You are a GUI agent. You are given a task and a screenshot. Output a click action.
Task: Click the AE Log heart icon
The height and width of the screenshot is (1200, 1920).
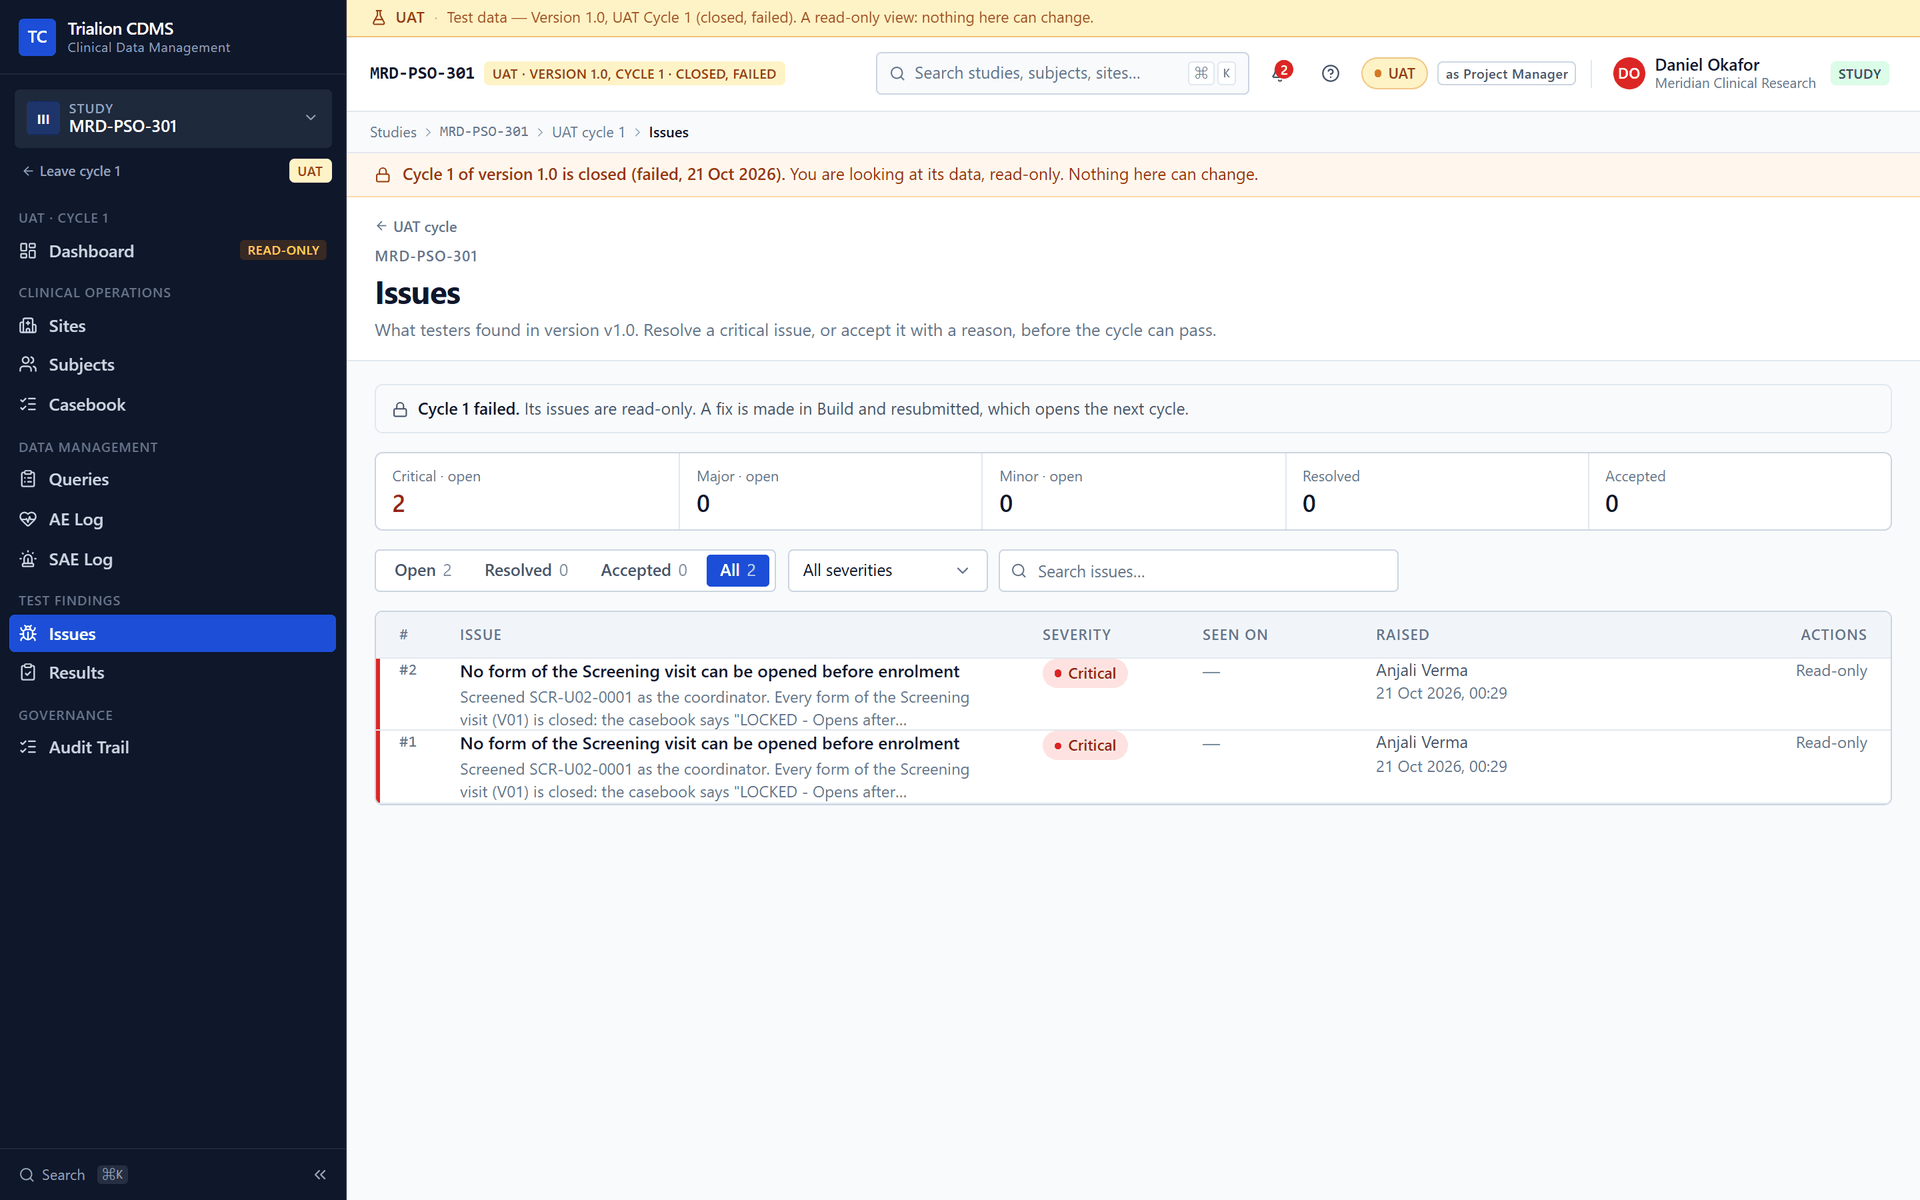[x=28, y=519]
